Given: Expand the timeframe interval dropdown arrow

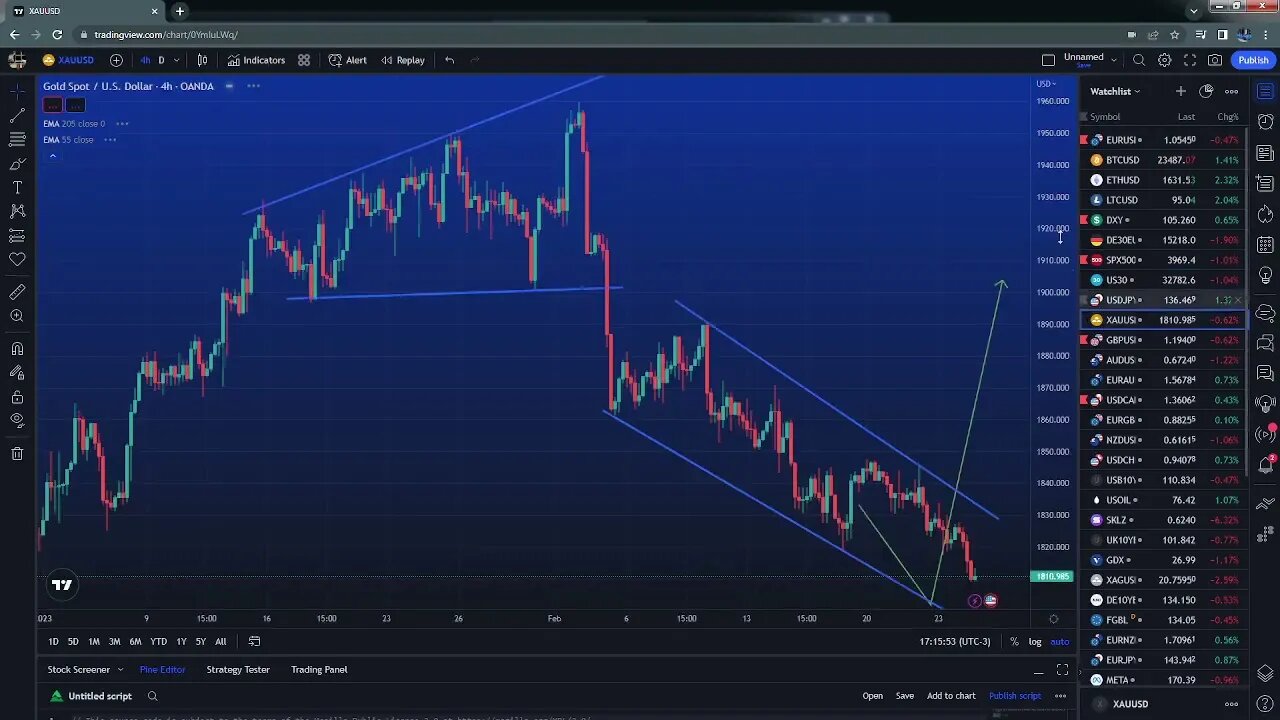Looking at the screenshot, I should click(x=177, y=60).
